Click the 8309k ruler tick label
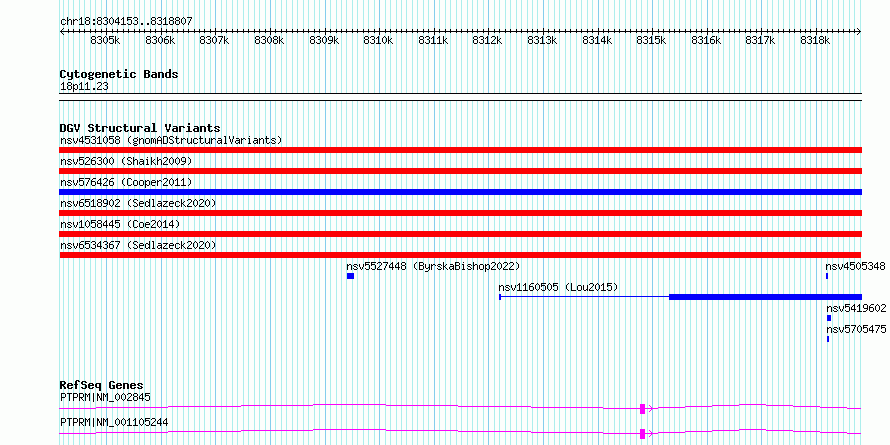 coord(324,41)
